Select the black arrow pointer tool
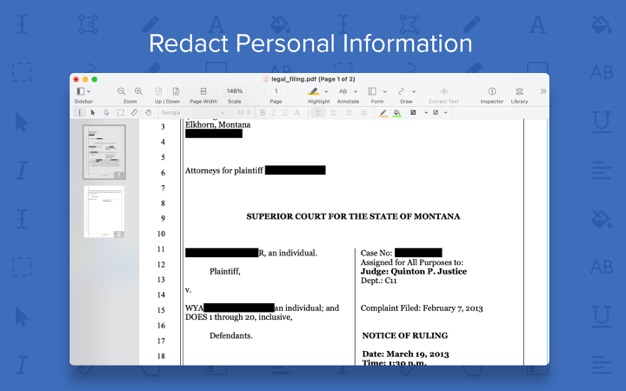The image size is (626, 391). point(93,113)
